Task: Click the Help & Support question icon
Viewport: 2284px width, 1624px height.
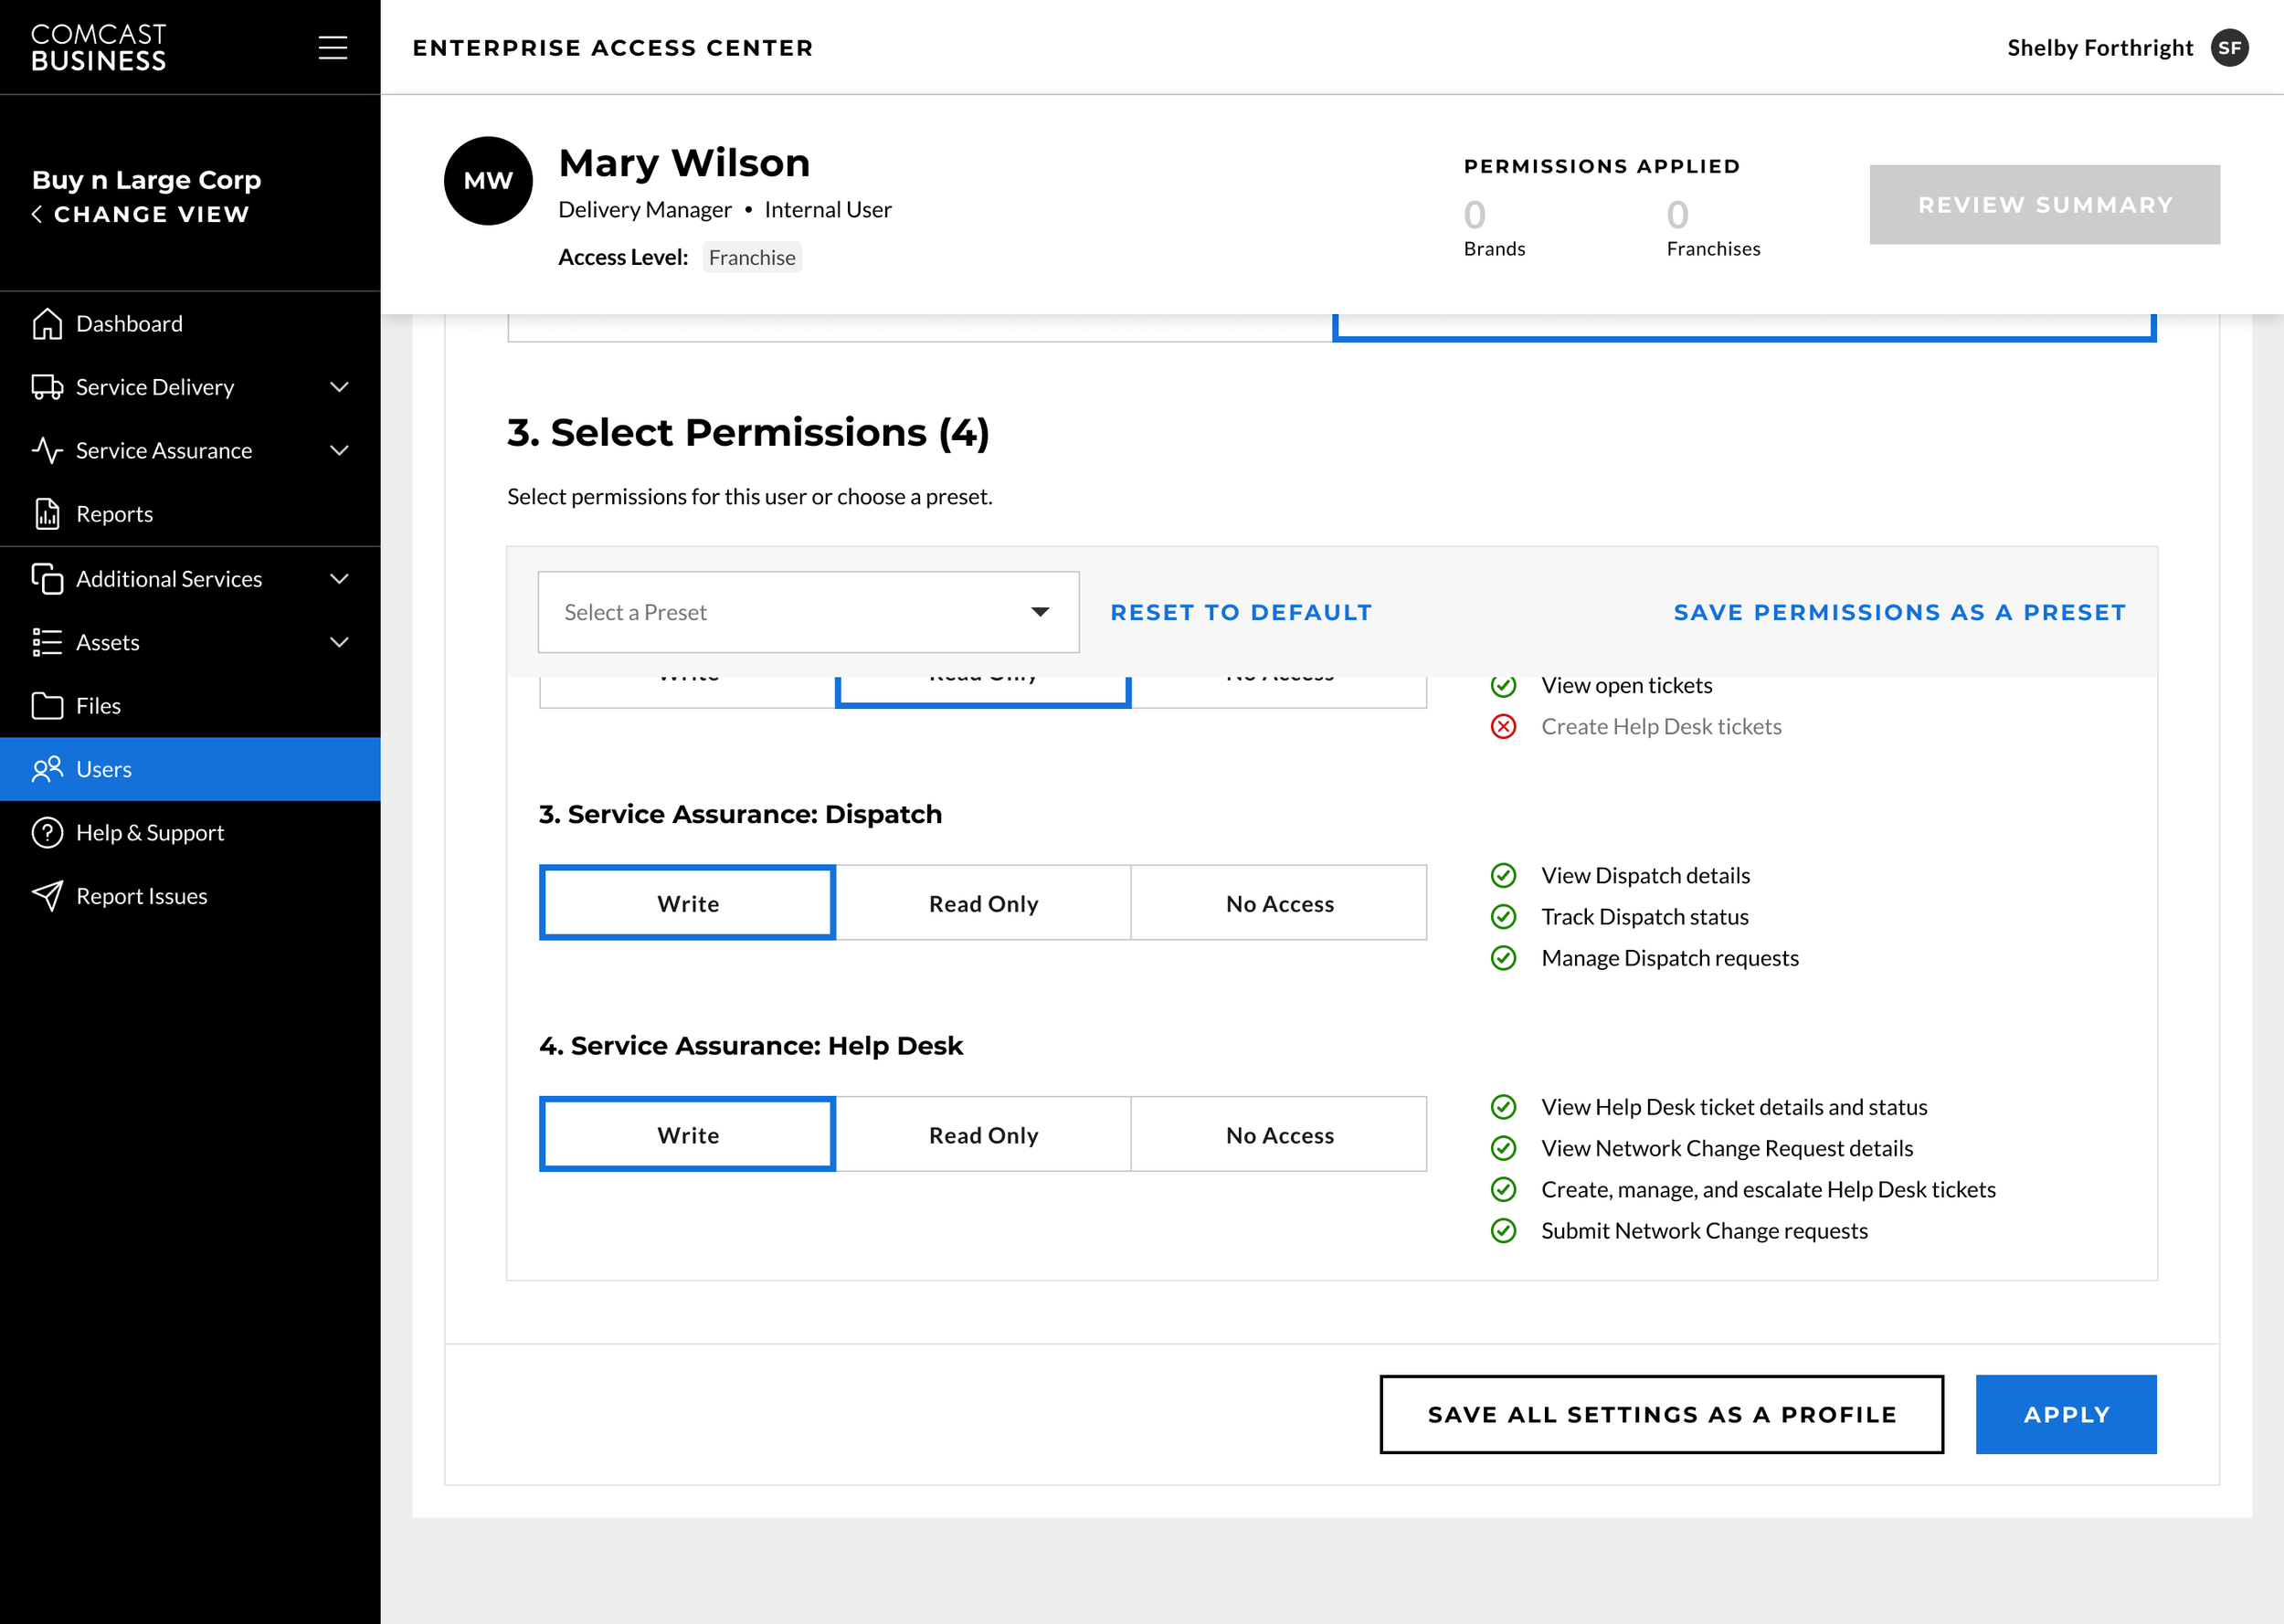Action: coord(47,833)
